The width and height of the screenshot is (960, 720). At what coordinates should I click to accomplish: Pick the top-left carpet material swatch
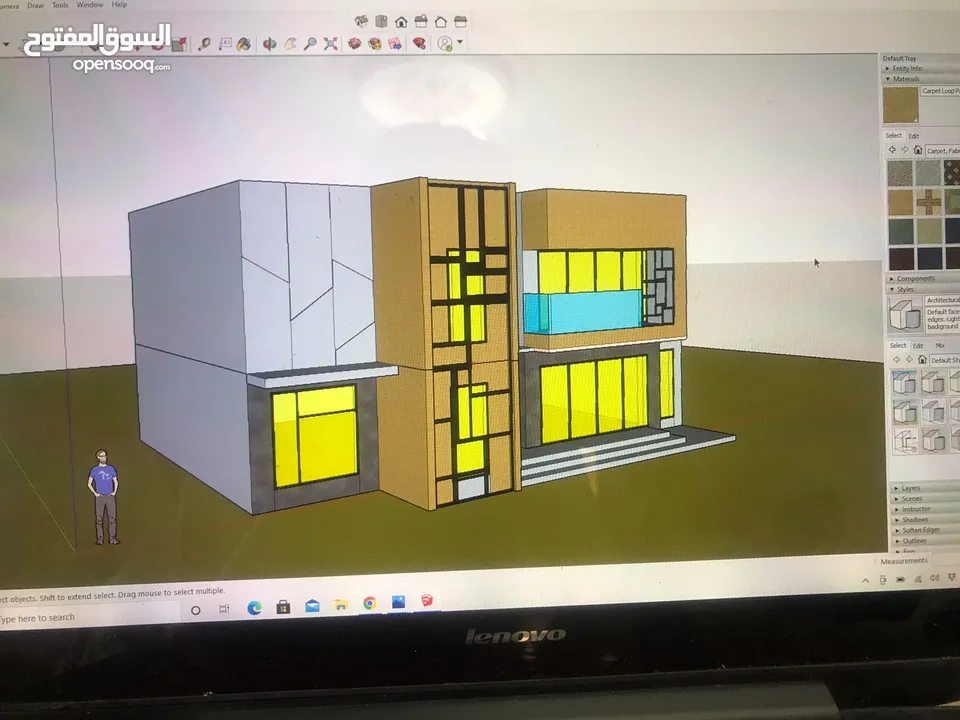point(901,173)
